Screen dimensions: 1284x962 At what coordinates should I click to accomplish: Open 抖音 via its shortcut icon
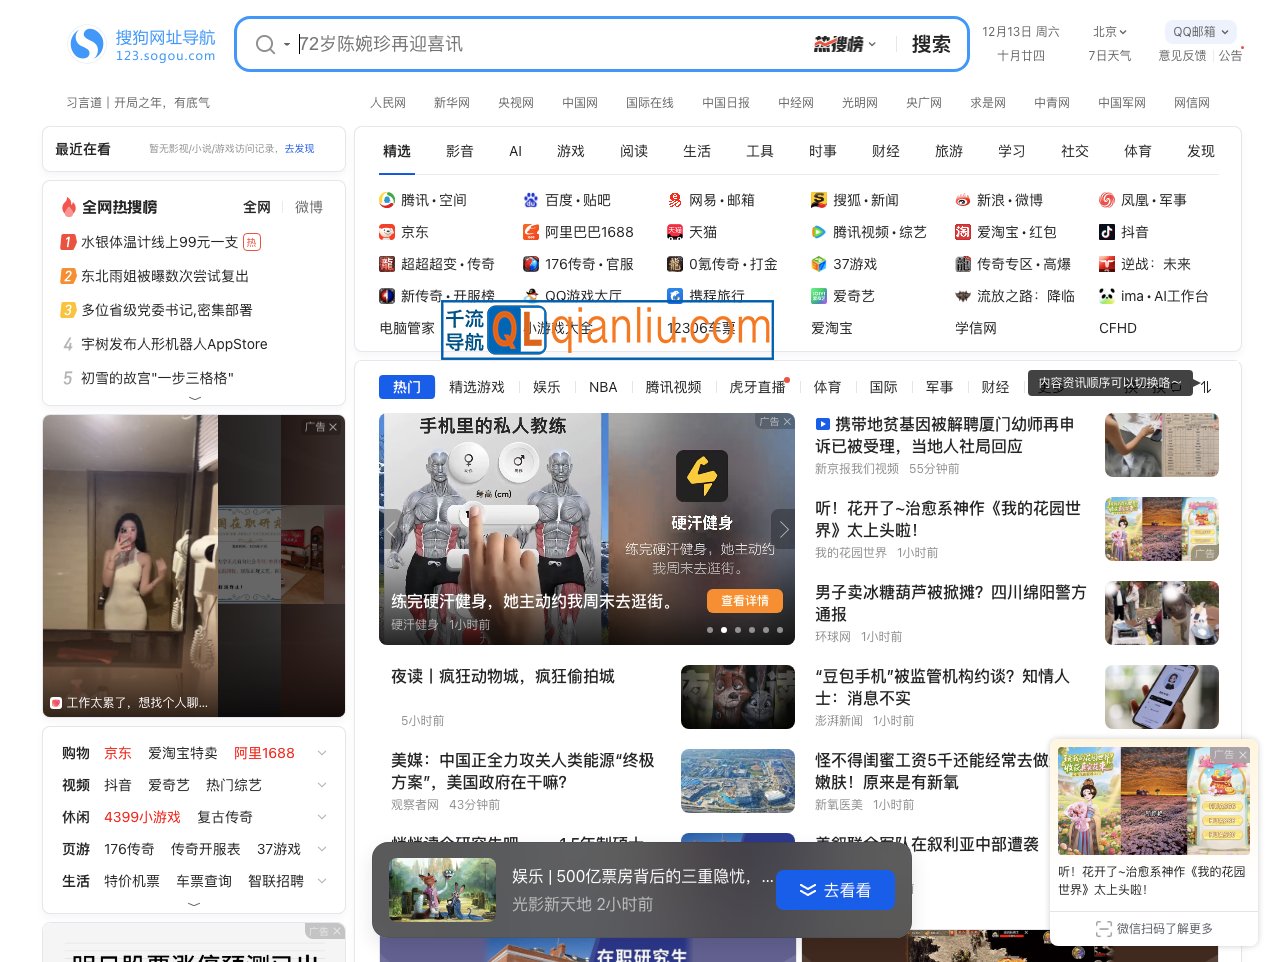(1106, 232)
